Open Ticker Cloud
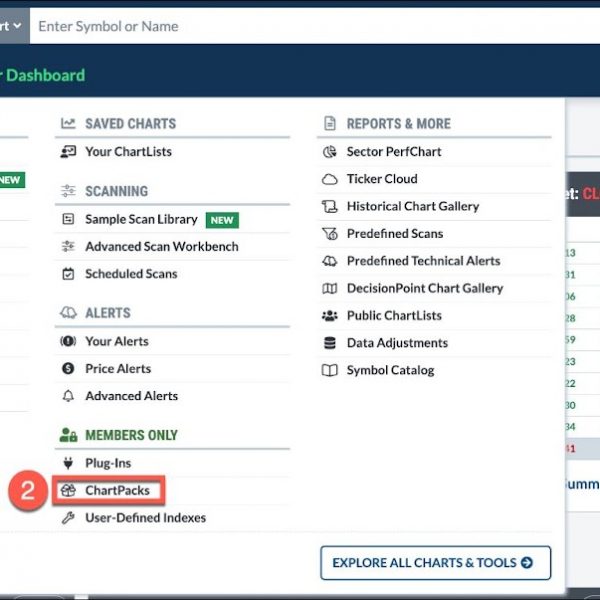 382,179
